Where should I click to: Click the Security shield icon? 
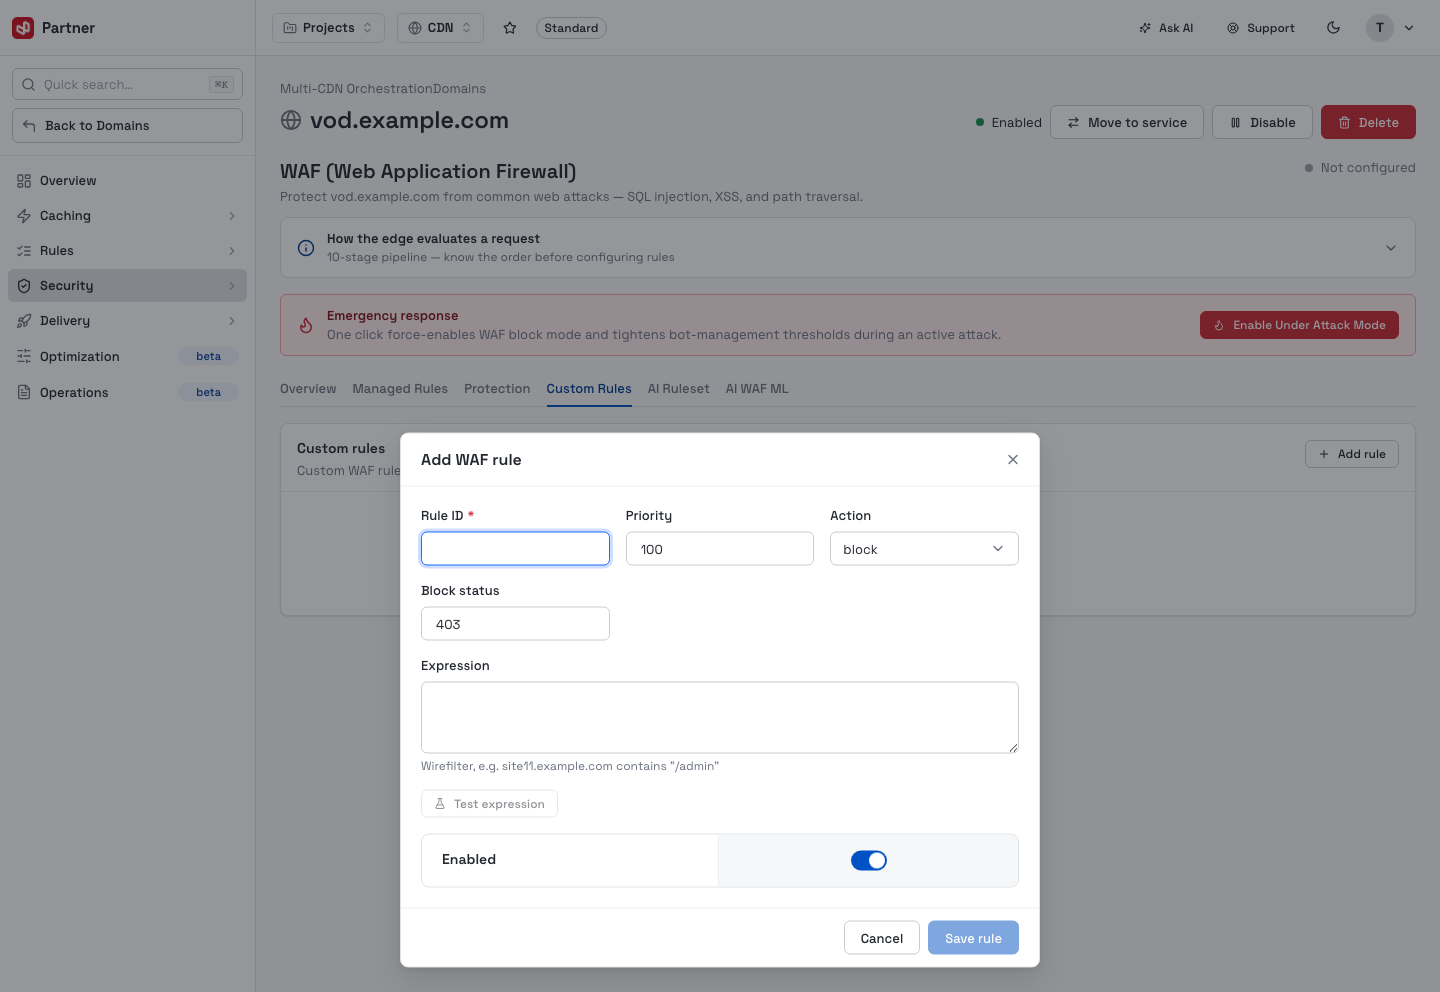click(x=24, y=286)
